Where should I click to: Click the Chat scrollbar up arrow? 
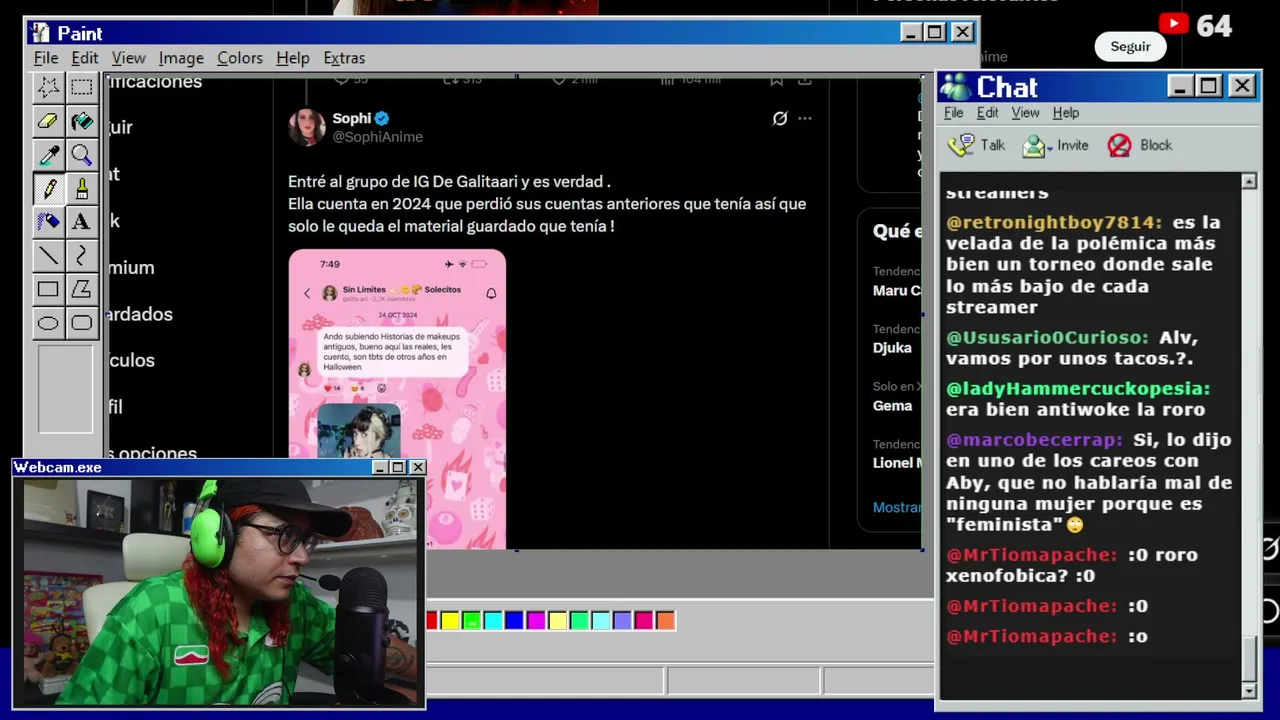click(x=1249, y=181)
